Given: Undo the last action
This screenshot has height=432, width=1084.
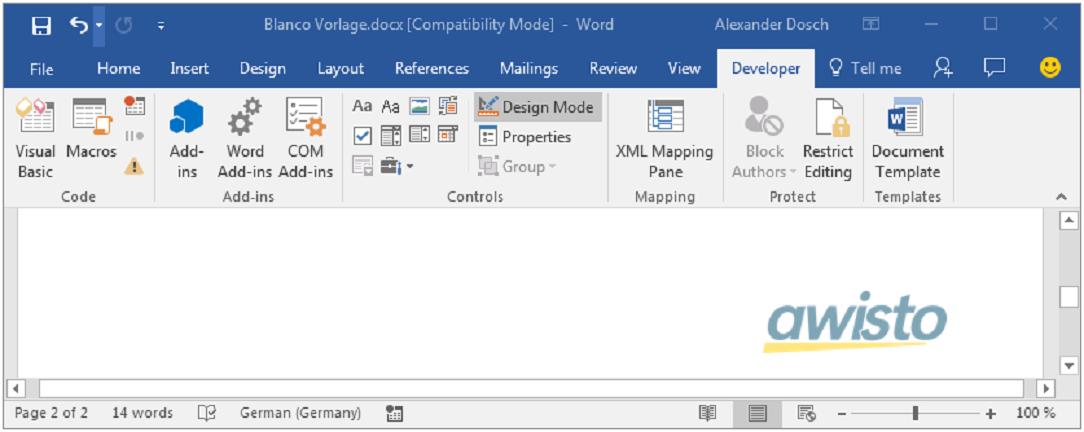Looking at the screenshot, I should coord(79,26).
